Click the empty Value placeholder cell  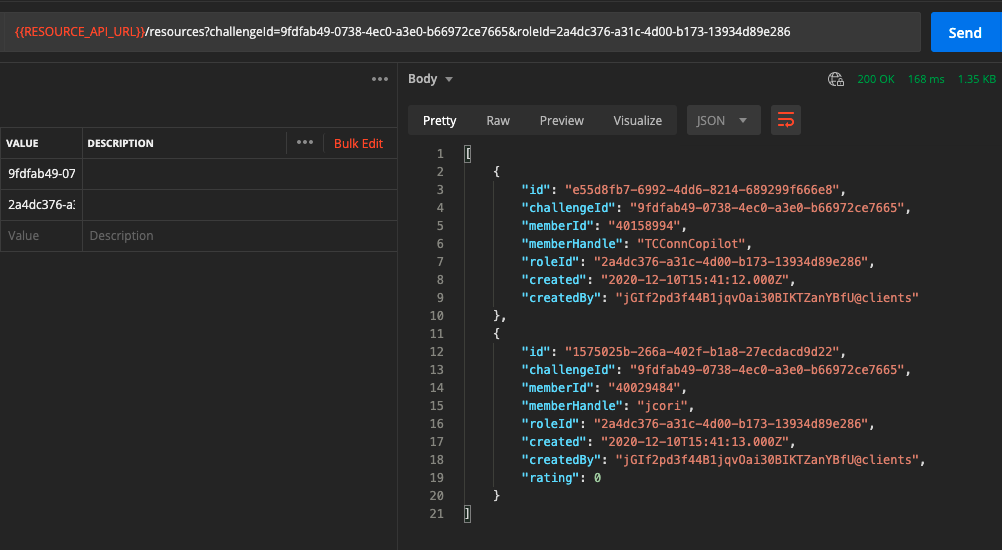[x=42, y=236]
